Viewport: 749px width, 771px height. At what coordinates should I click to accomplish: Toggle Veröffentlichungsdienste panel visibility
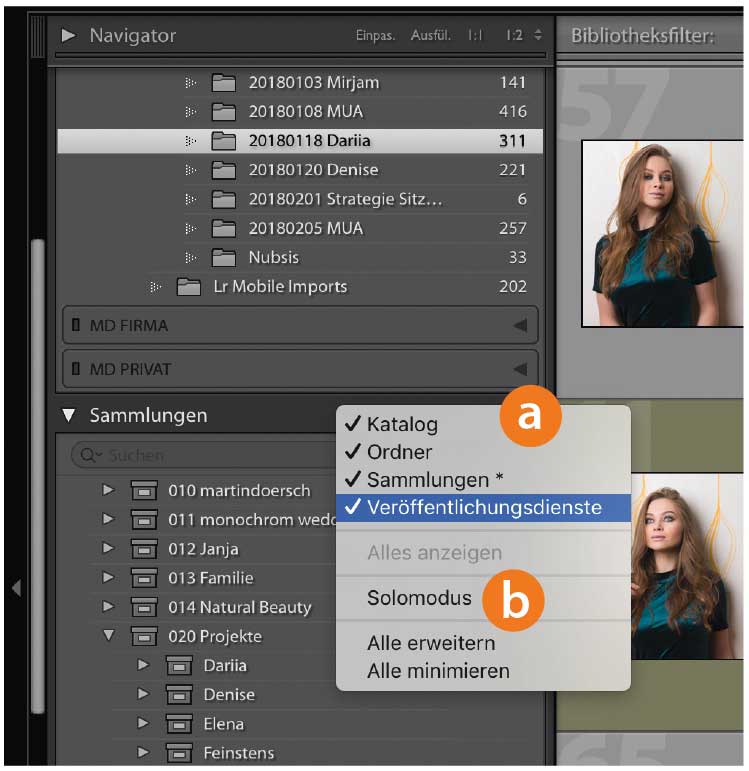(x=483, y=507)
